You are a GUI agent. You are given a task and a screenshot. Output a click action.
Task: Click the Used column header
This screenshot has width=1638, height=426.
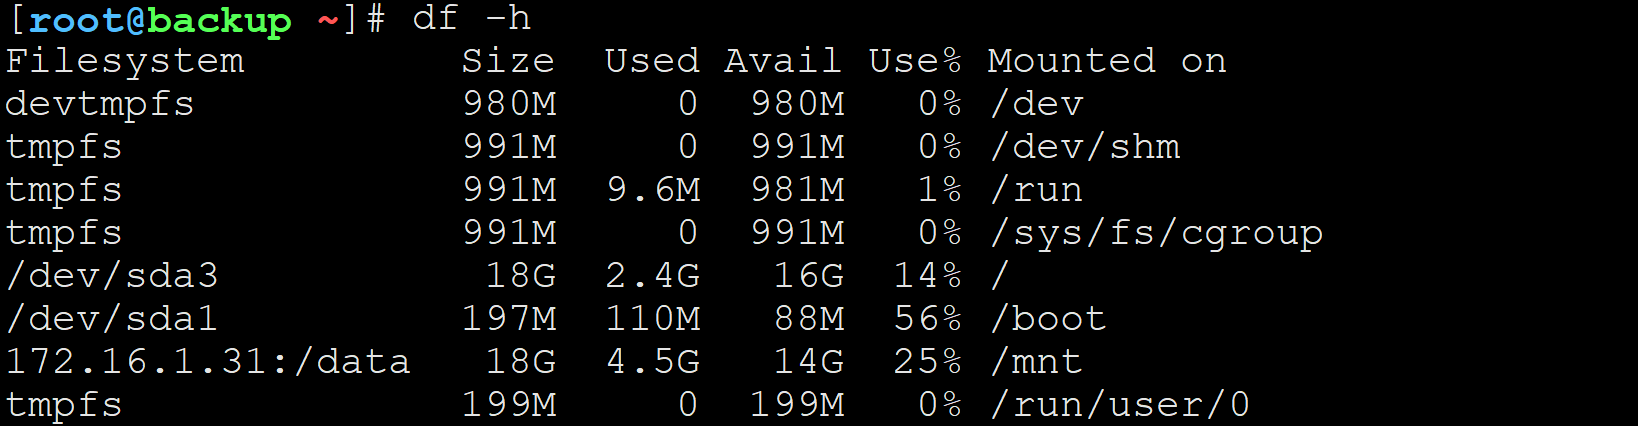tap(652, 61)
